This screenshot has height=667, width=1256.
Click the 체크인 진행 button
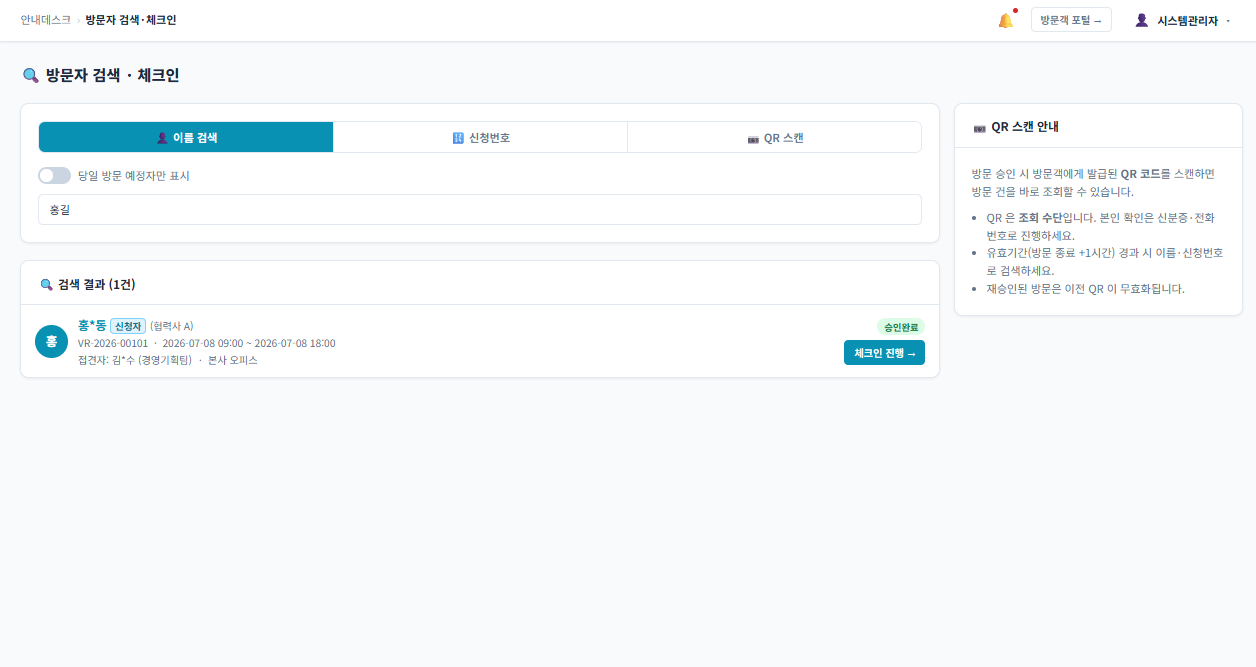coord(884,353)
